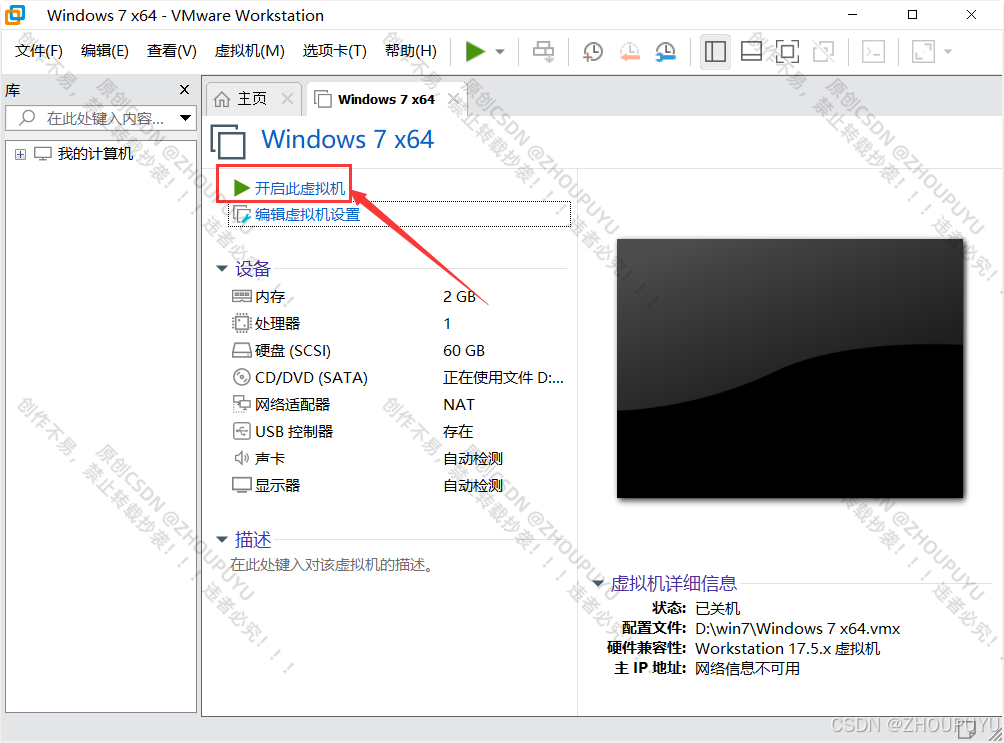Enter full screen mode icon
Screen dimensions: 1004x743
coord(787,51)
